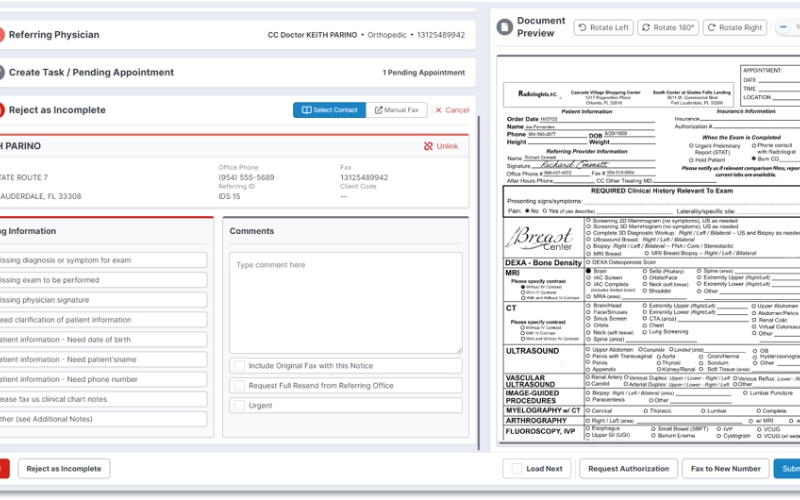Click the Create Task section icon
The width and height of the screenshot is (800, 500).
[2, 72]
